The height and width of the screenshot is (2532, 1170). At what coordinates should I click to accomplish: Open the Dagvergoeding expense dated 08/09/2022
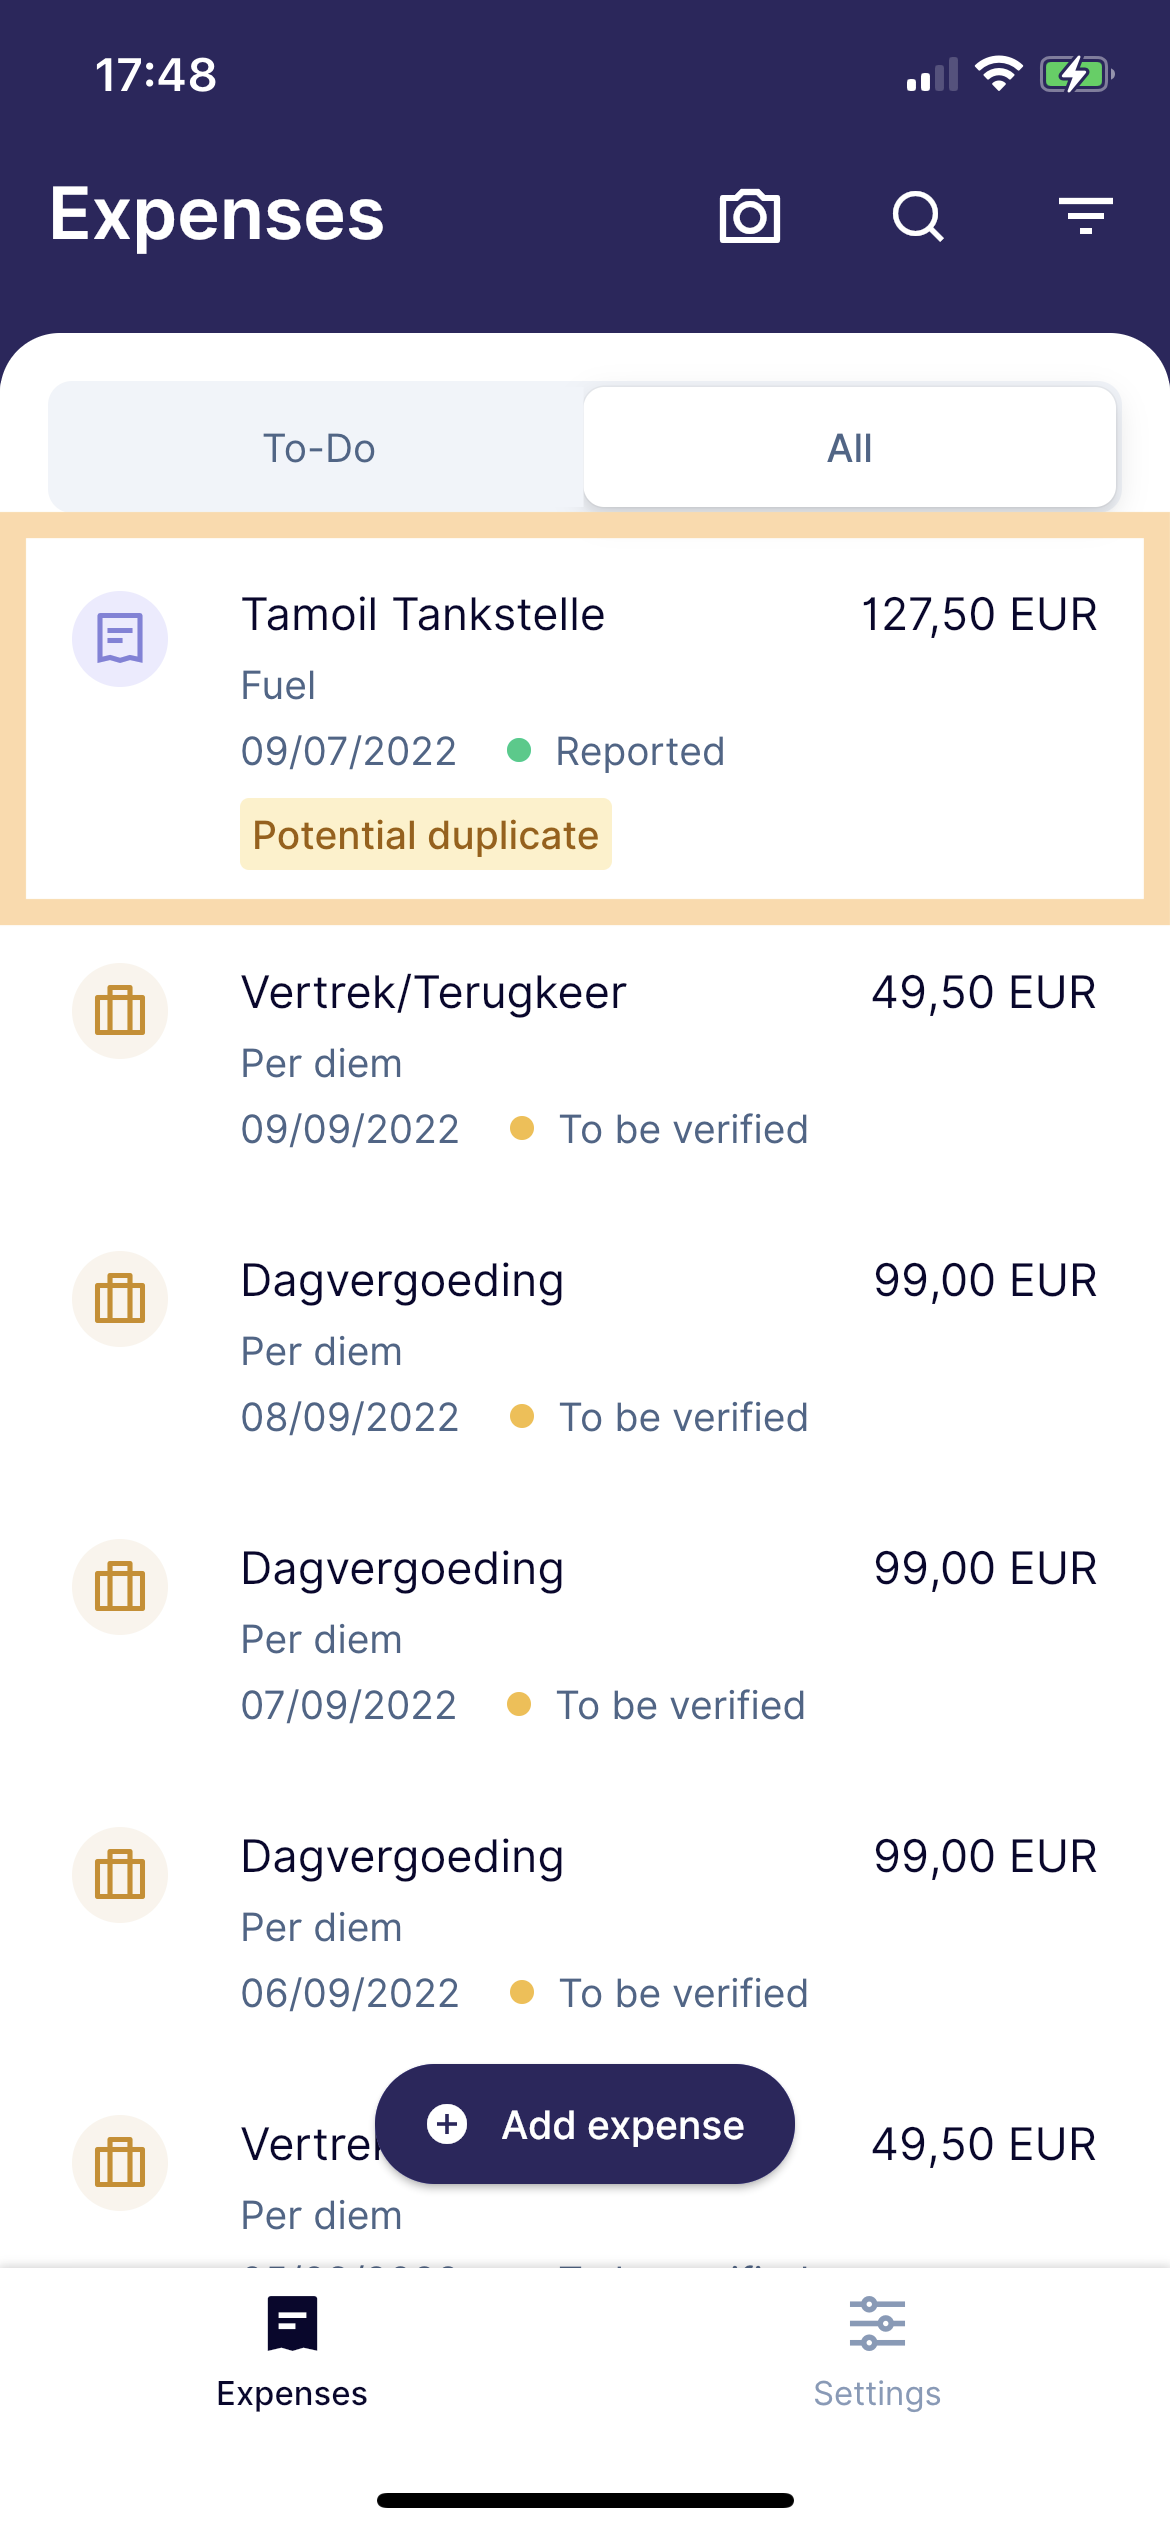coord(585,1348)
